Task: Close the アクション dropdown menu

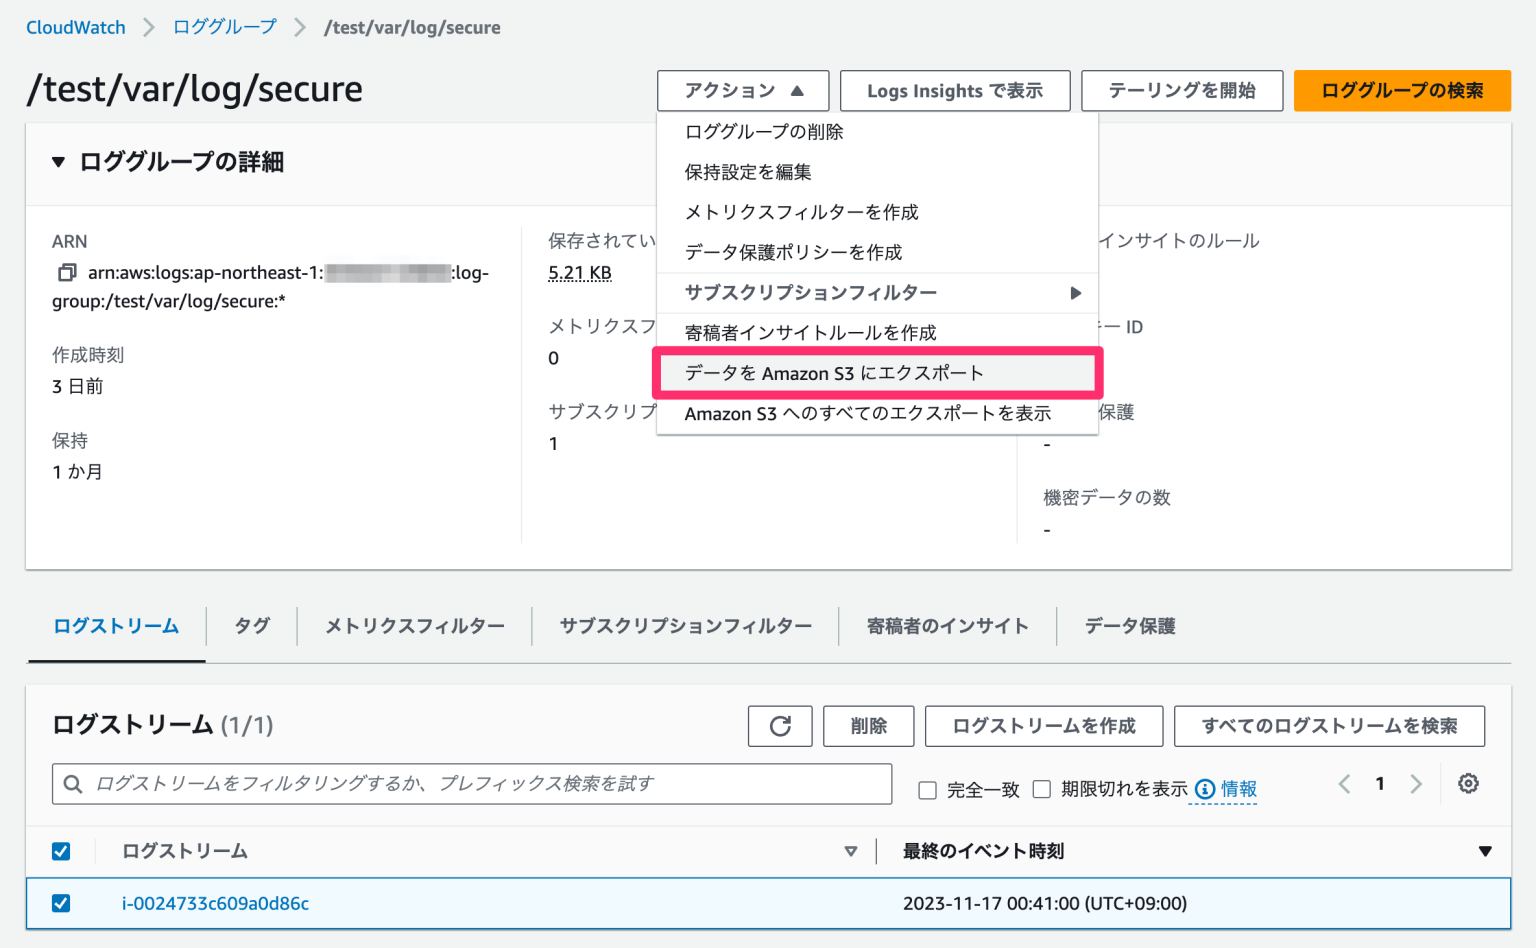Action: coord(743,90)
